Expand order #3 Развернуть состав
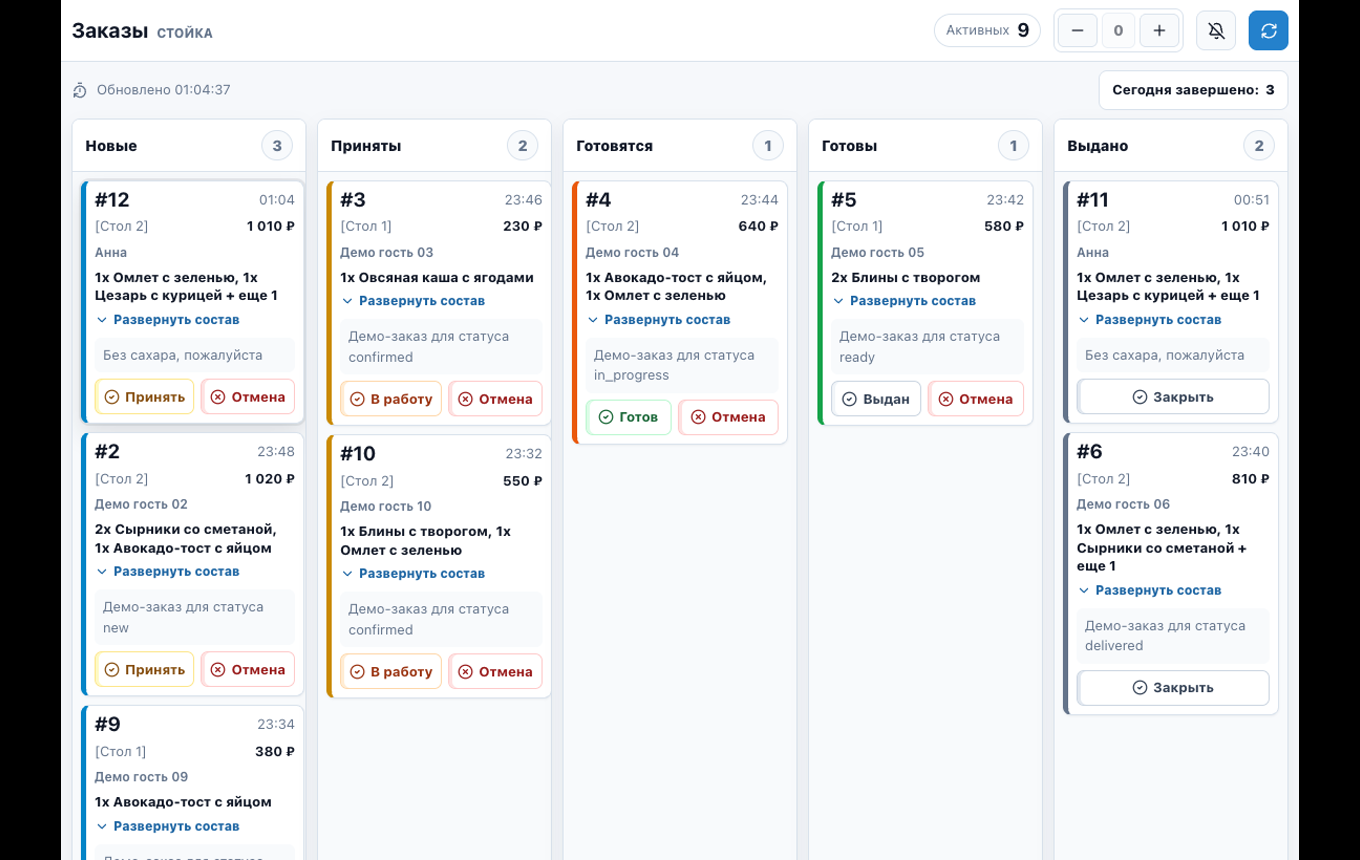This screenshot has height=860, width=1360. click(413, 301)
